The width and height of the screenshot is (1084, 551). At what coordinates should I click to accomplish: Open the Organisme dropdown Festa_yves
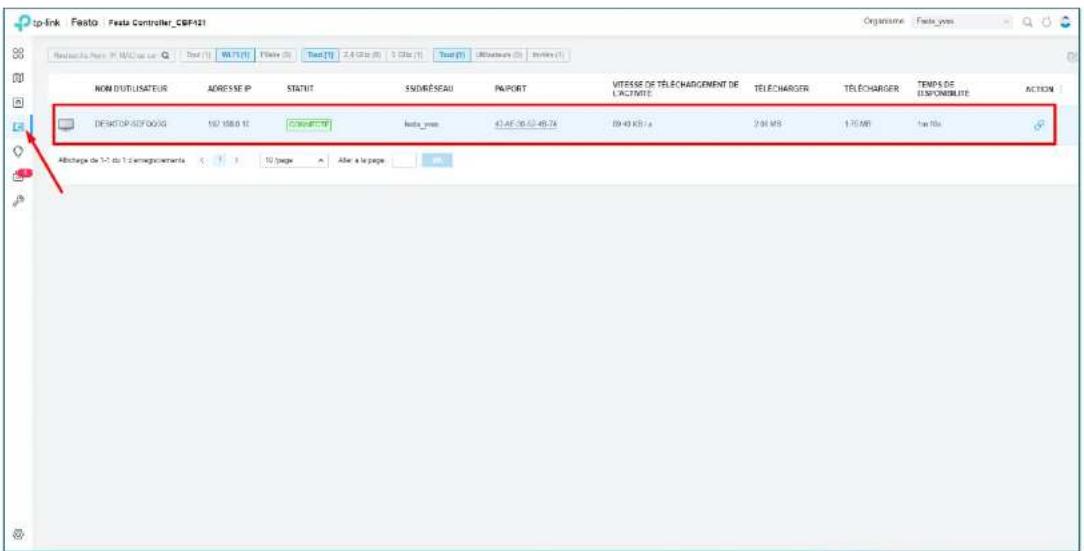[962, 22]
